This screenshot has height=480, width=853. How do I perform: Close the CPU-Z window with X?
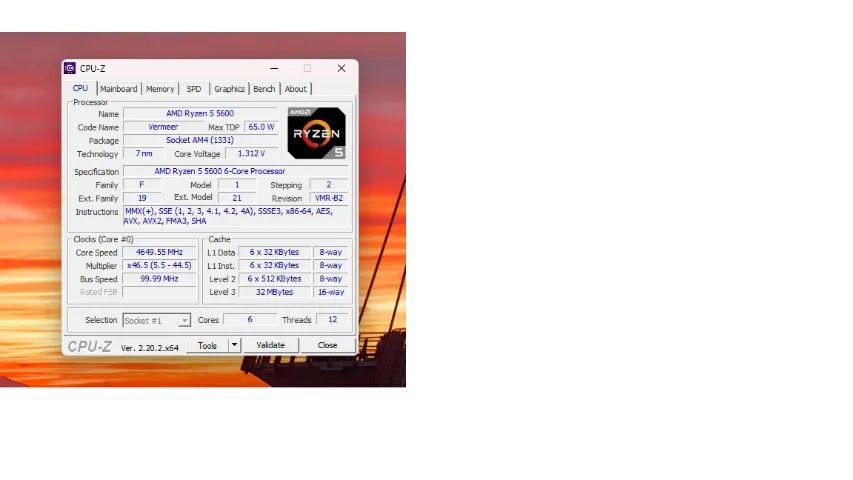341,68
